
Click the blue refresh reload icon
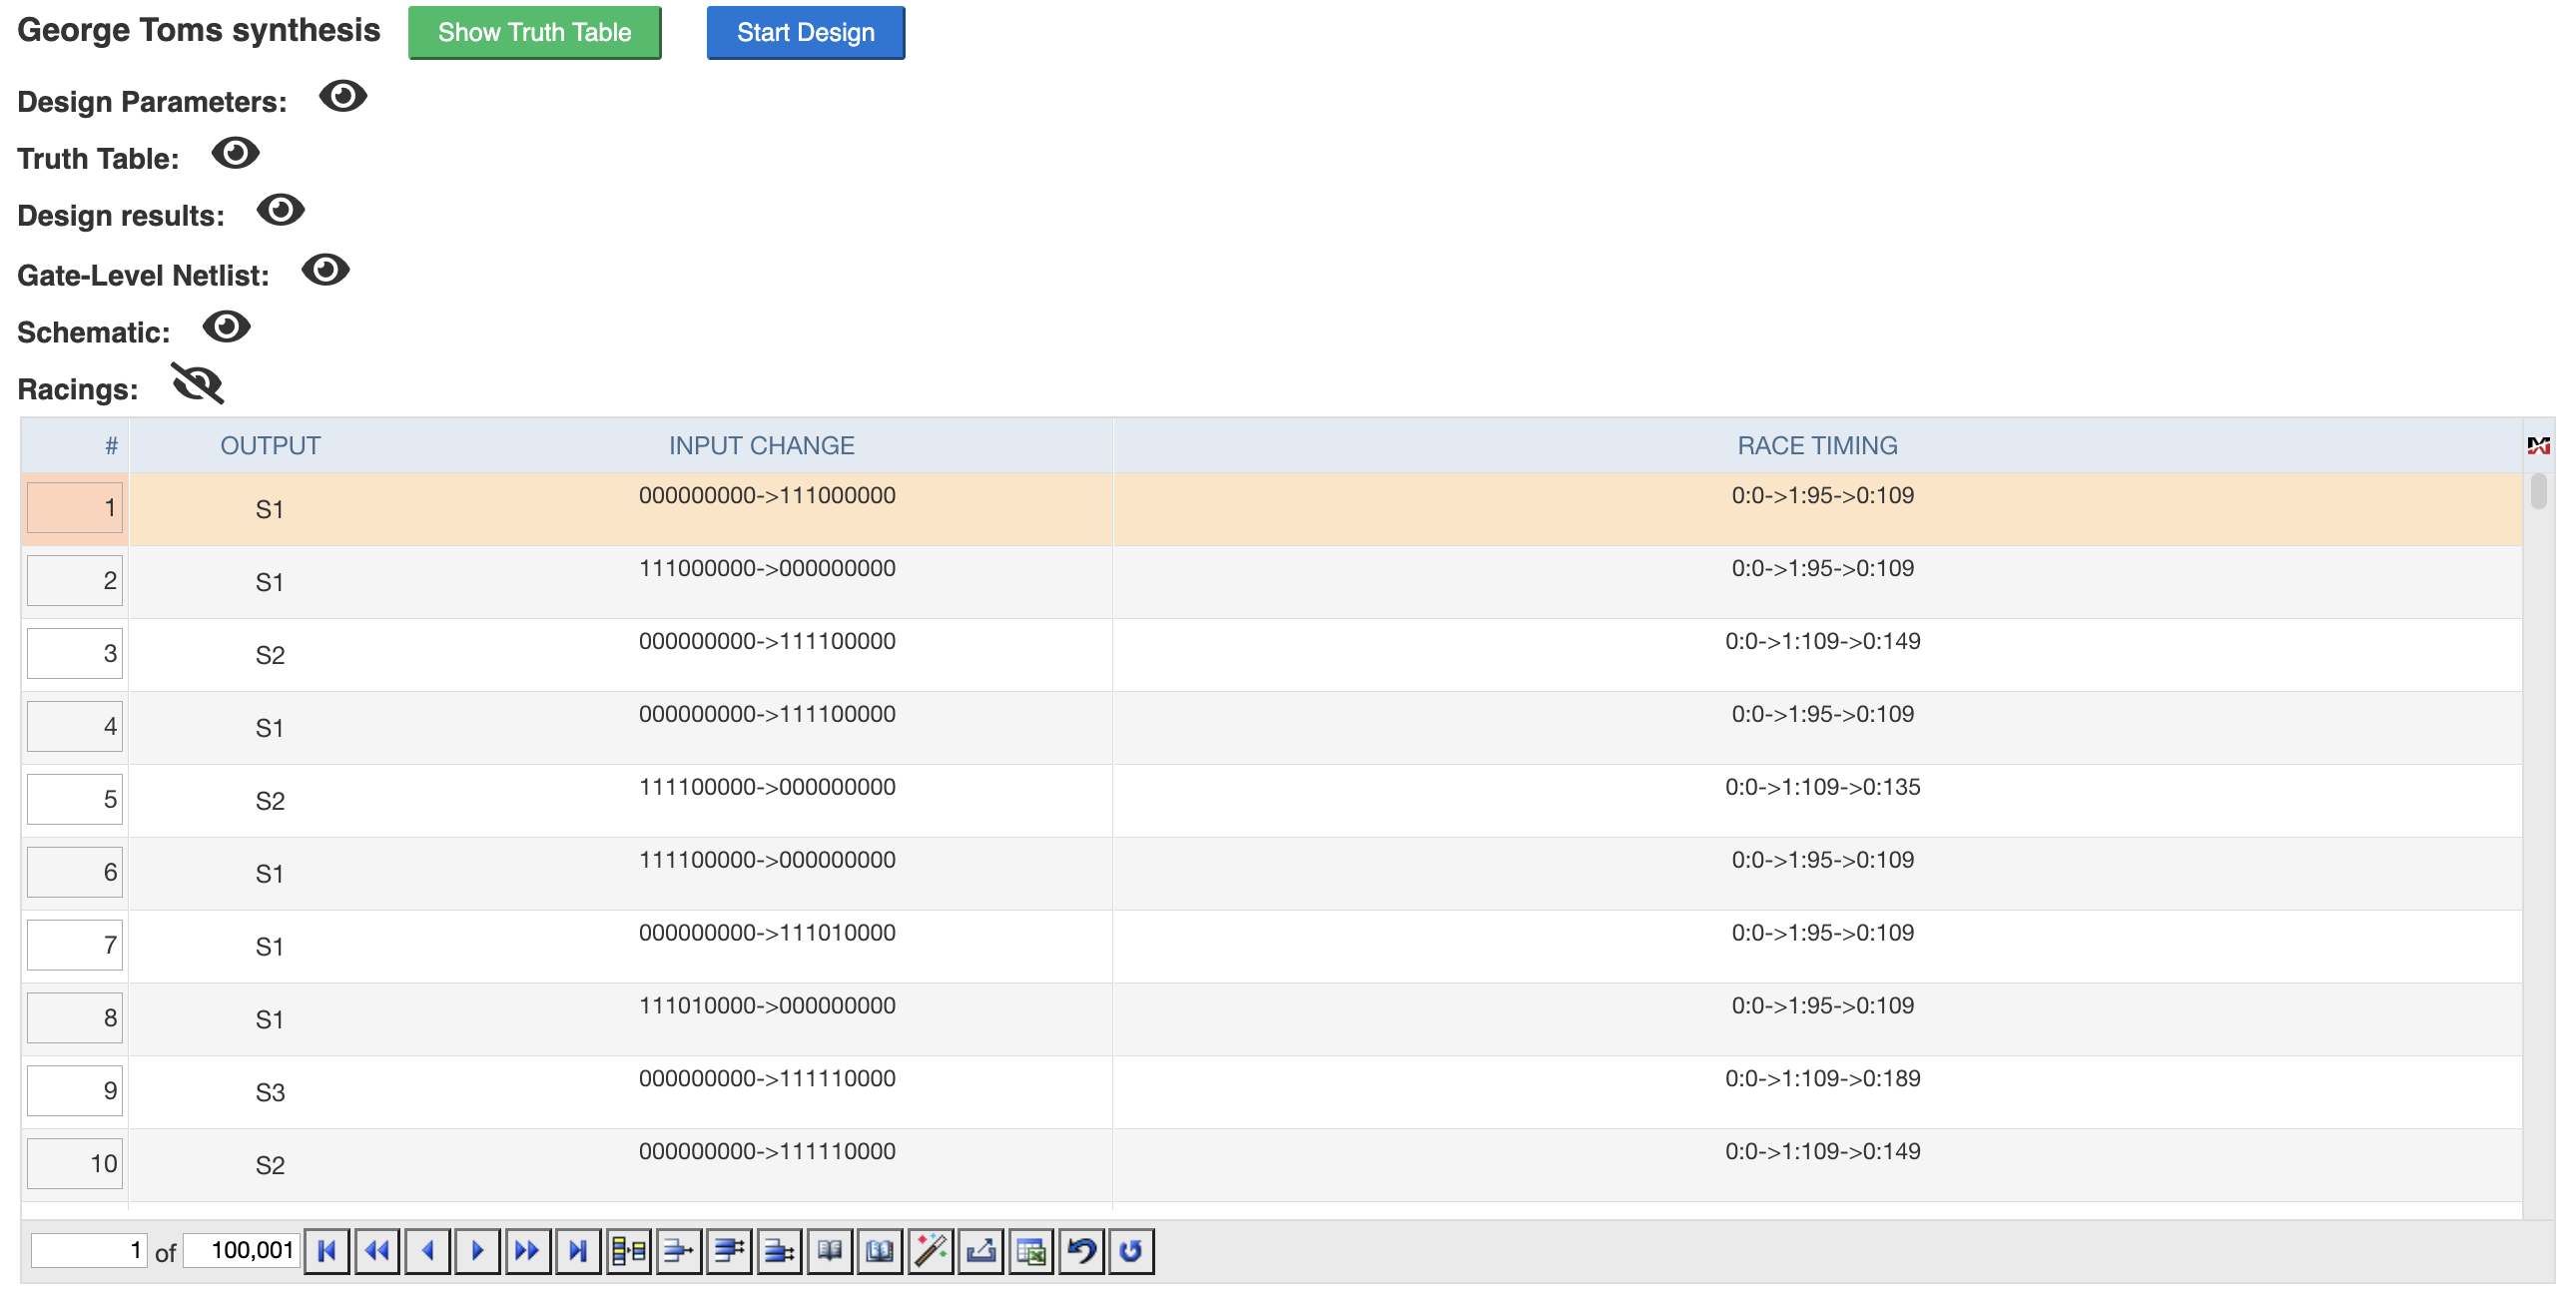(1131, 1251)
